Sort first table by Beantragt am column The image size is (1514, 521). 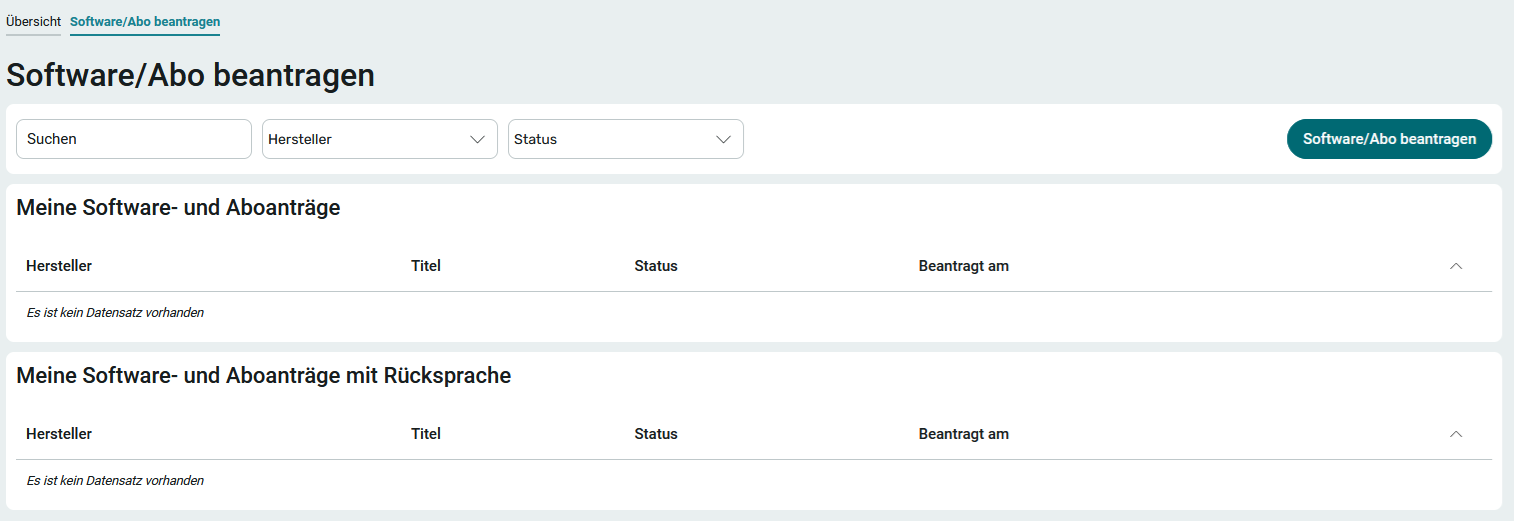tap(963, 266)
